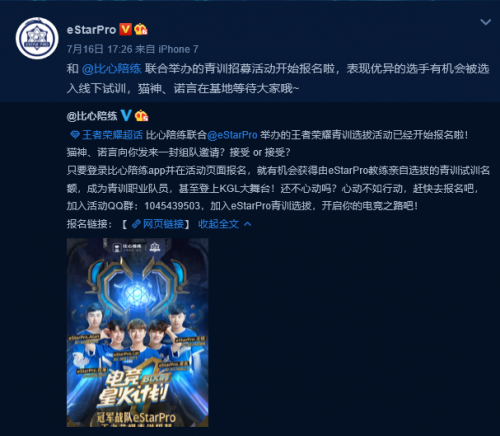
Task: Click the up chevron after 收起全文
Action: pos(247,224)
